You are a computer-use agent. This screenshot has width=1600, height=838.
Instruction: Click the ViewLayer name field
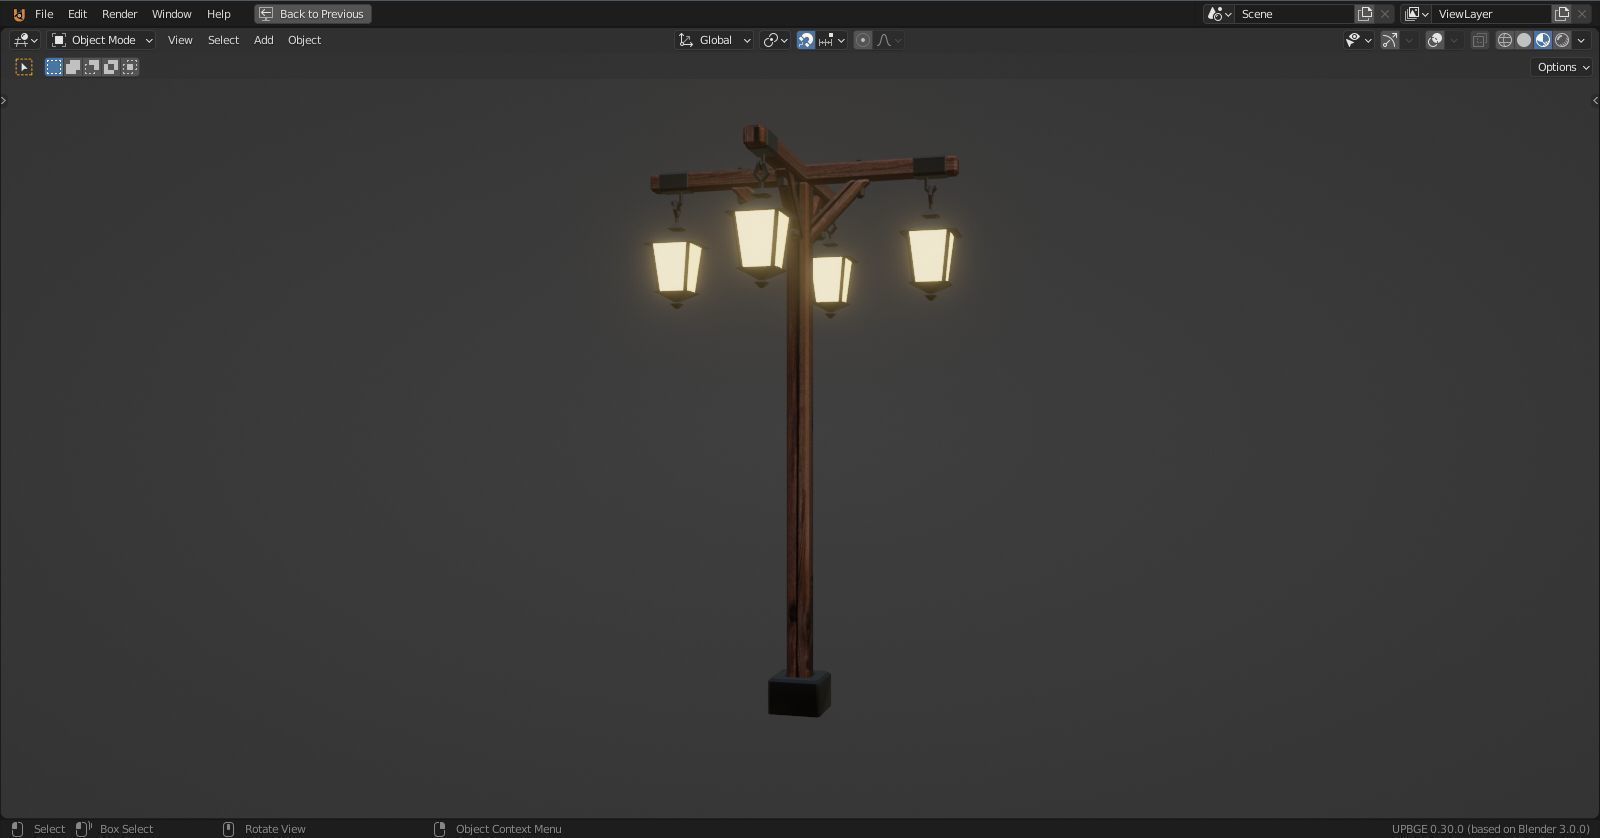(1492, 14)
